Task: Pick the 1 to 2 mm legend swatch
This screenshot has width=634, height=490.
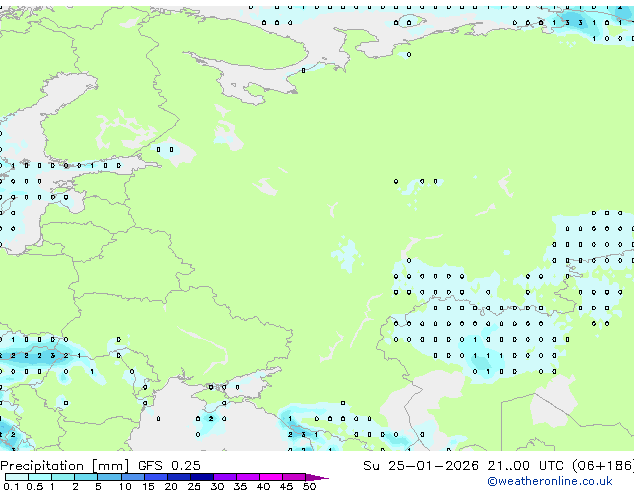Action: coord(63,477)
